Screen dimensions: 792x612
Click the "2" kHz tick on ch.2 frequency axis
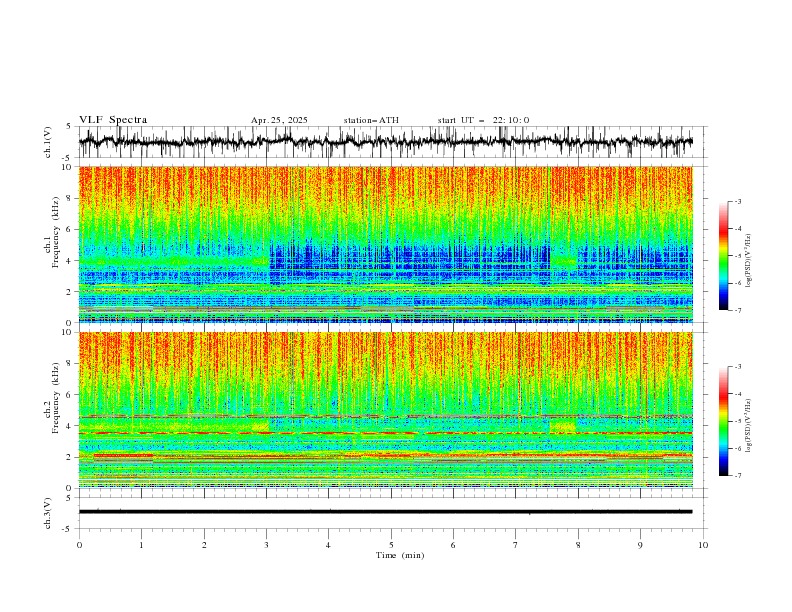71,457
